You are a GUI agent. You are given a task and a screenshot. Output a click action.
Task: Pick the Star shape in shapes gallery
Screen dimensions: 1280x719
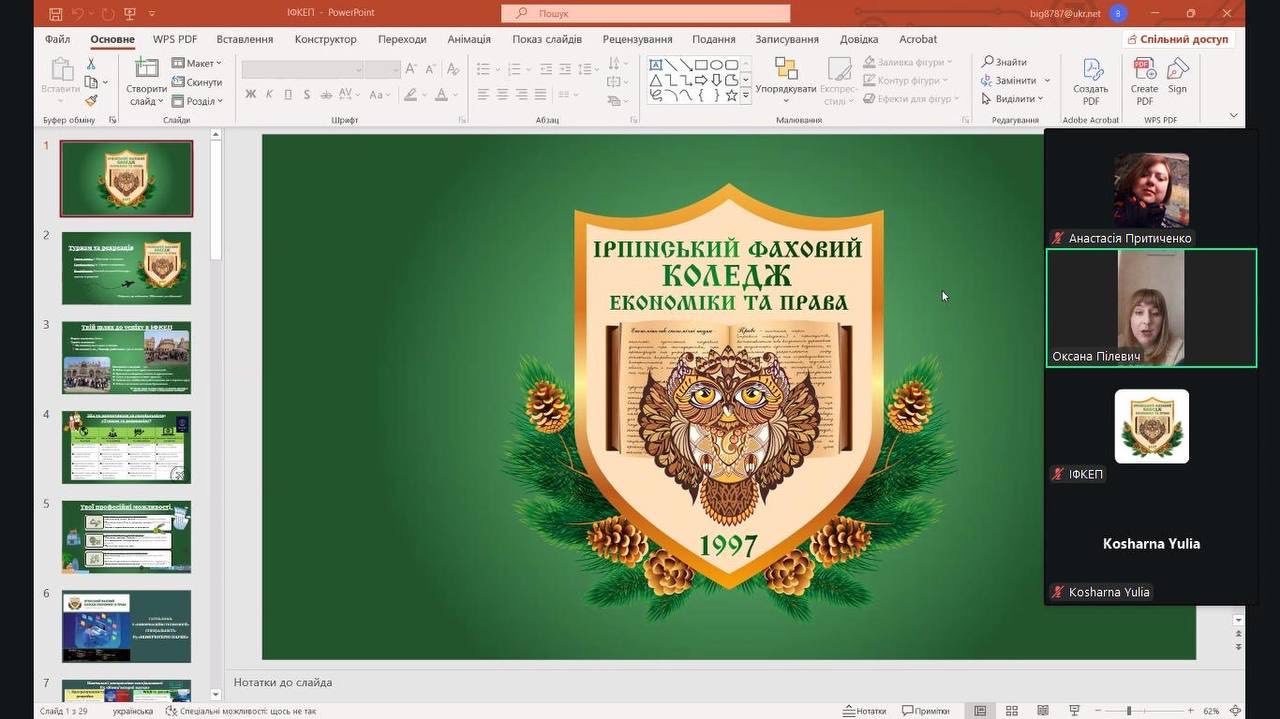(x=731, y=95)
